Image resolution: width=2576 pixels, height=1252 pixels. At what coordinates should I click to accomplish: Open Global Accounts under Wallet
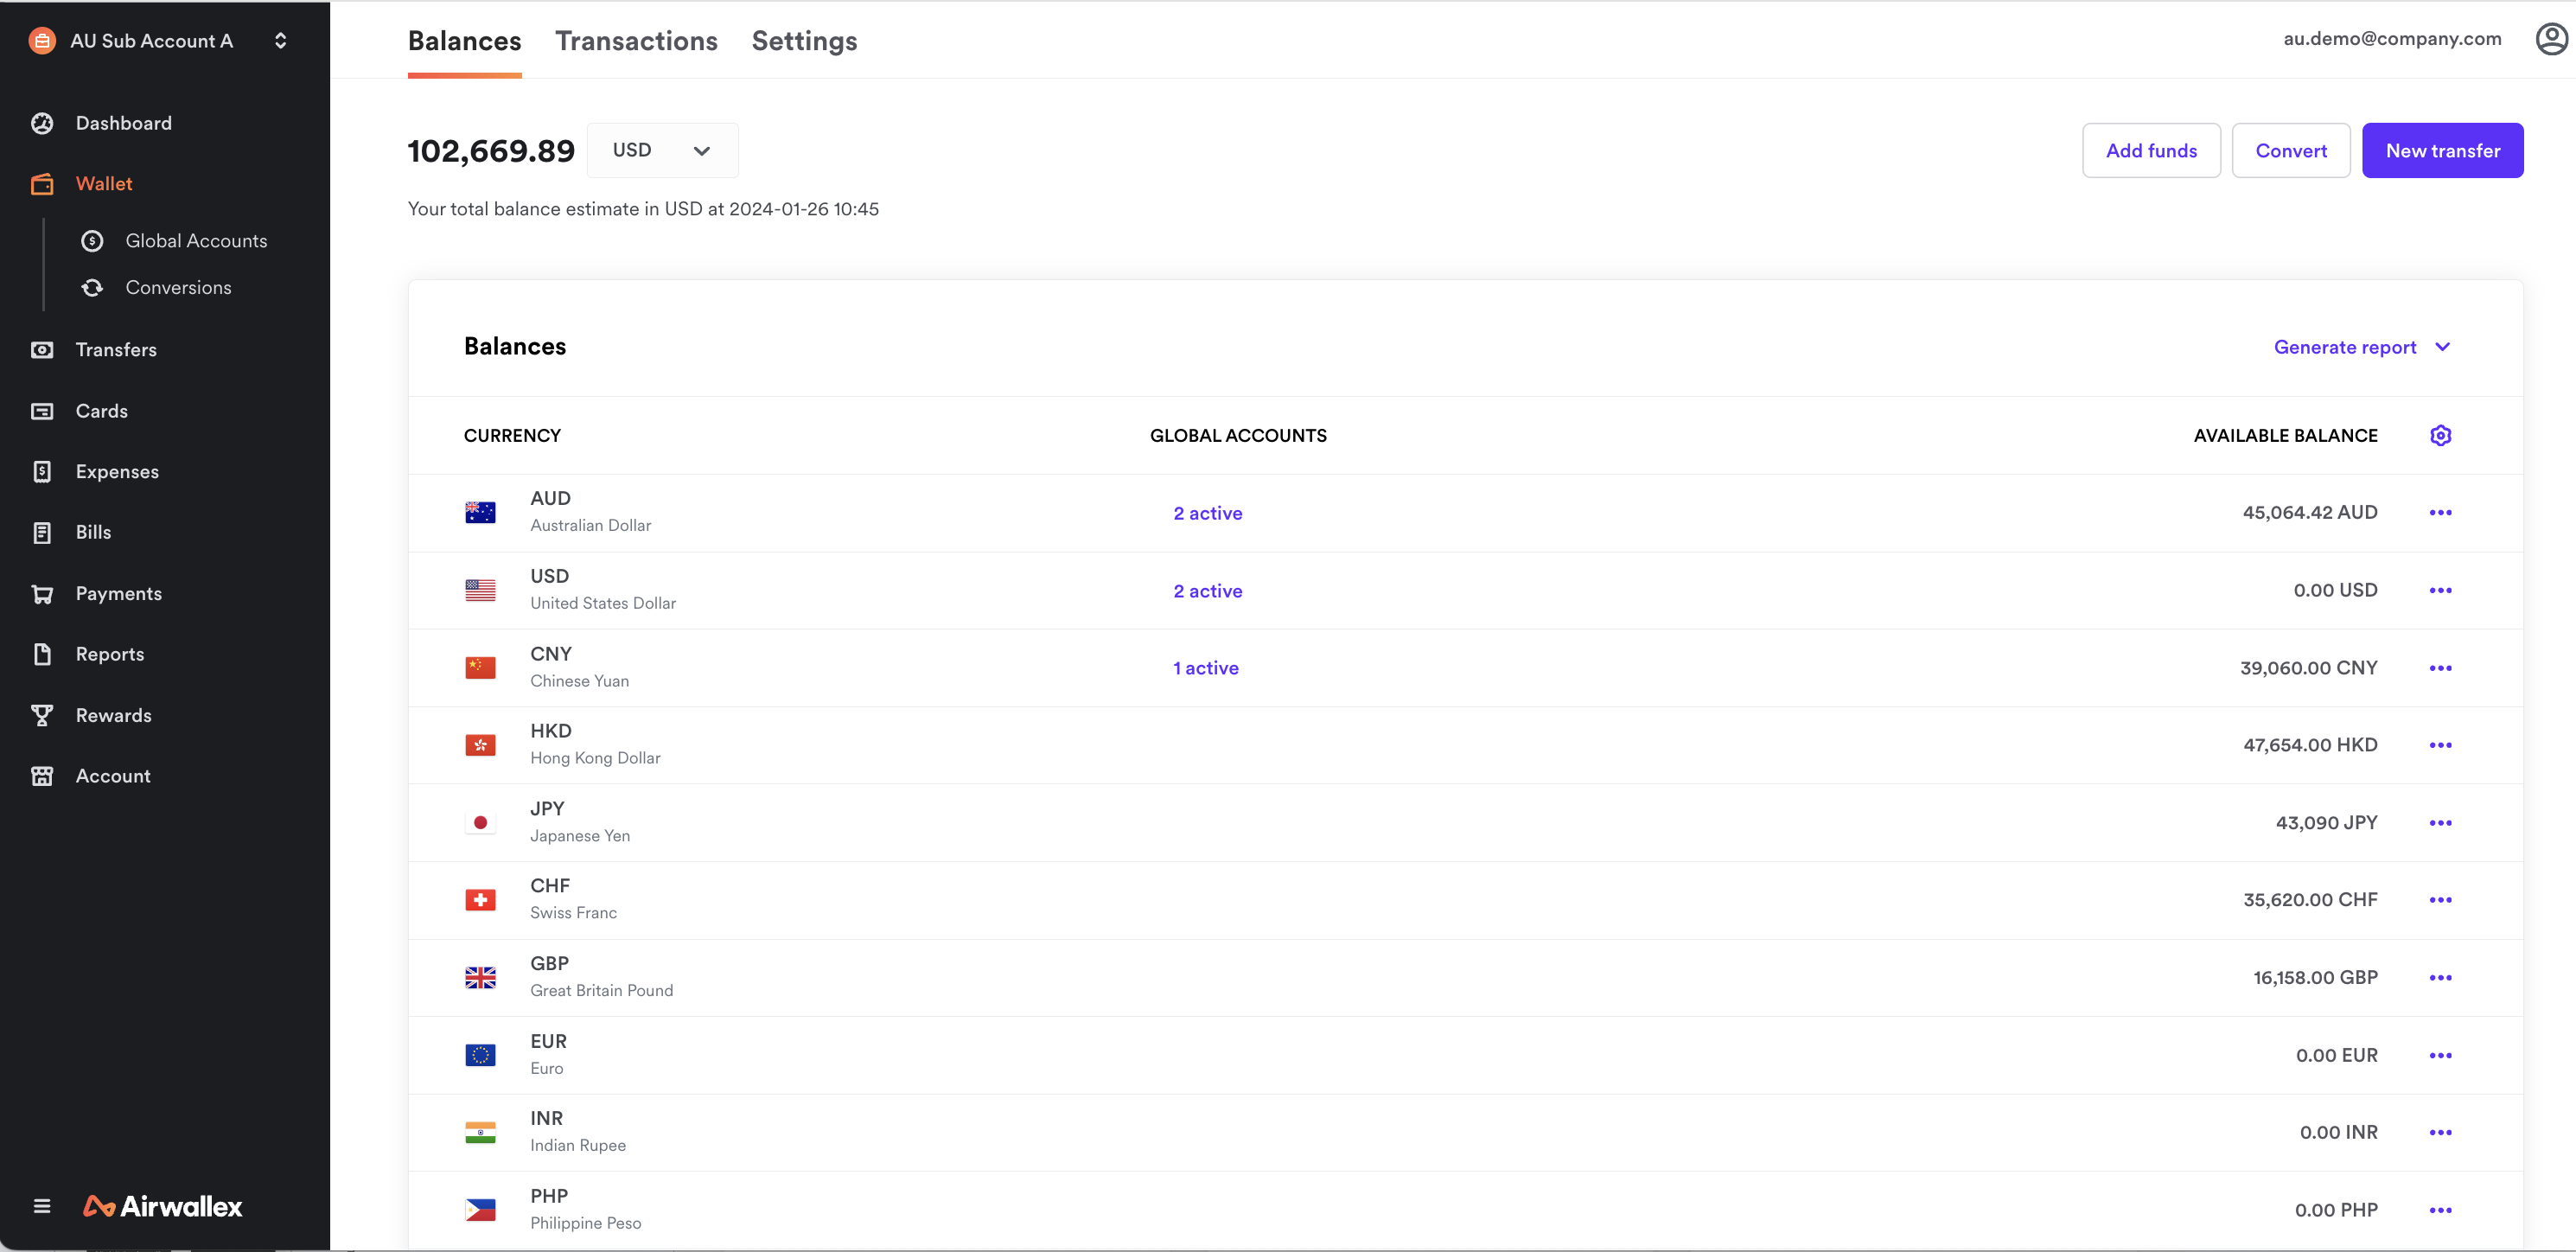(195, 240)
